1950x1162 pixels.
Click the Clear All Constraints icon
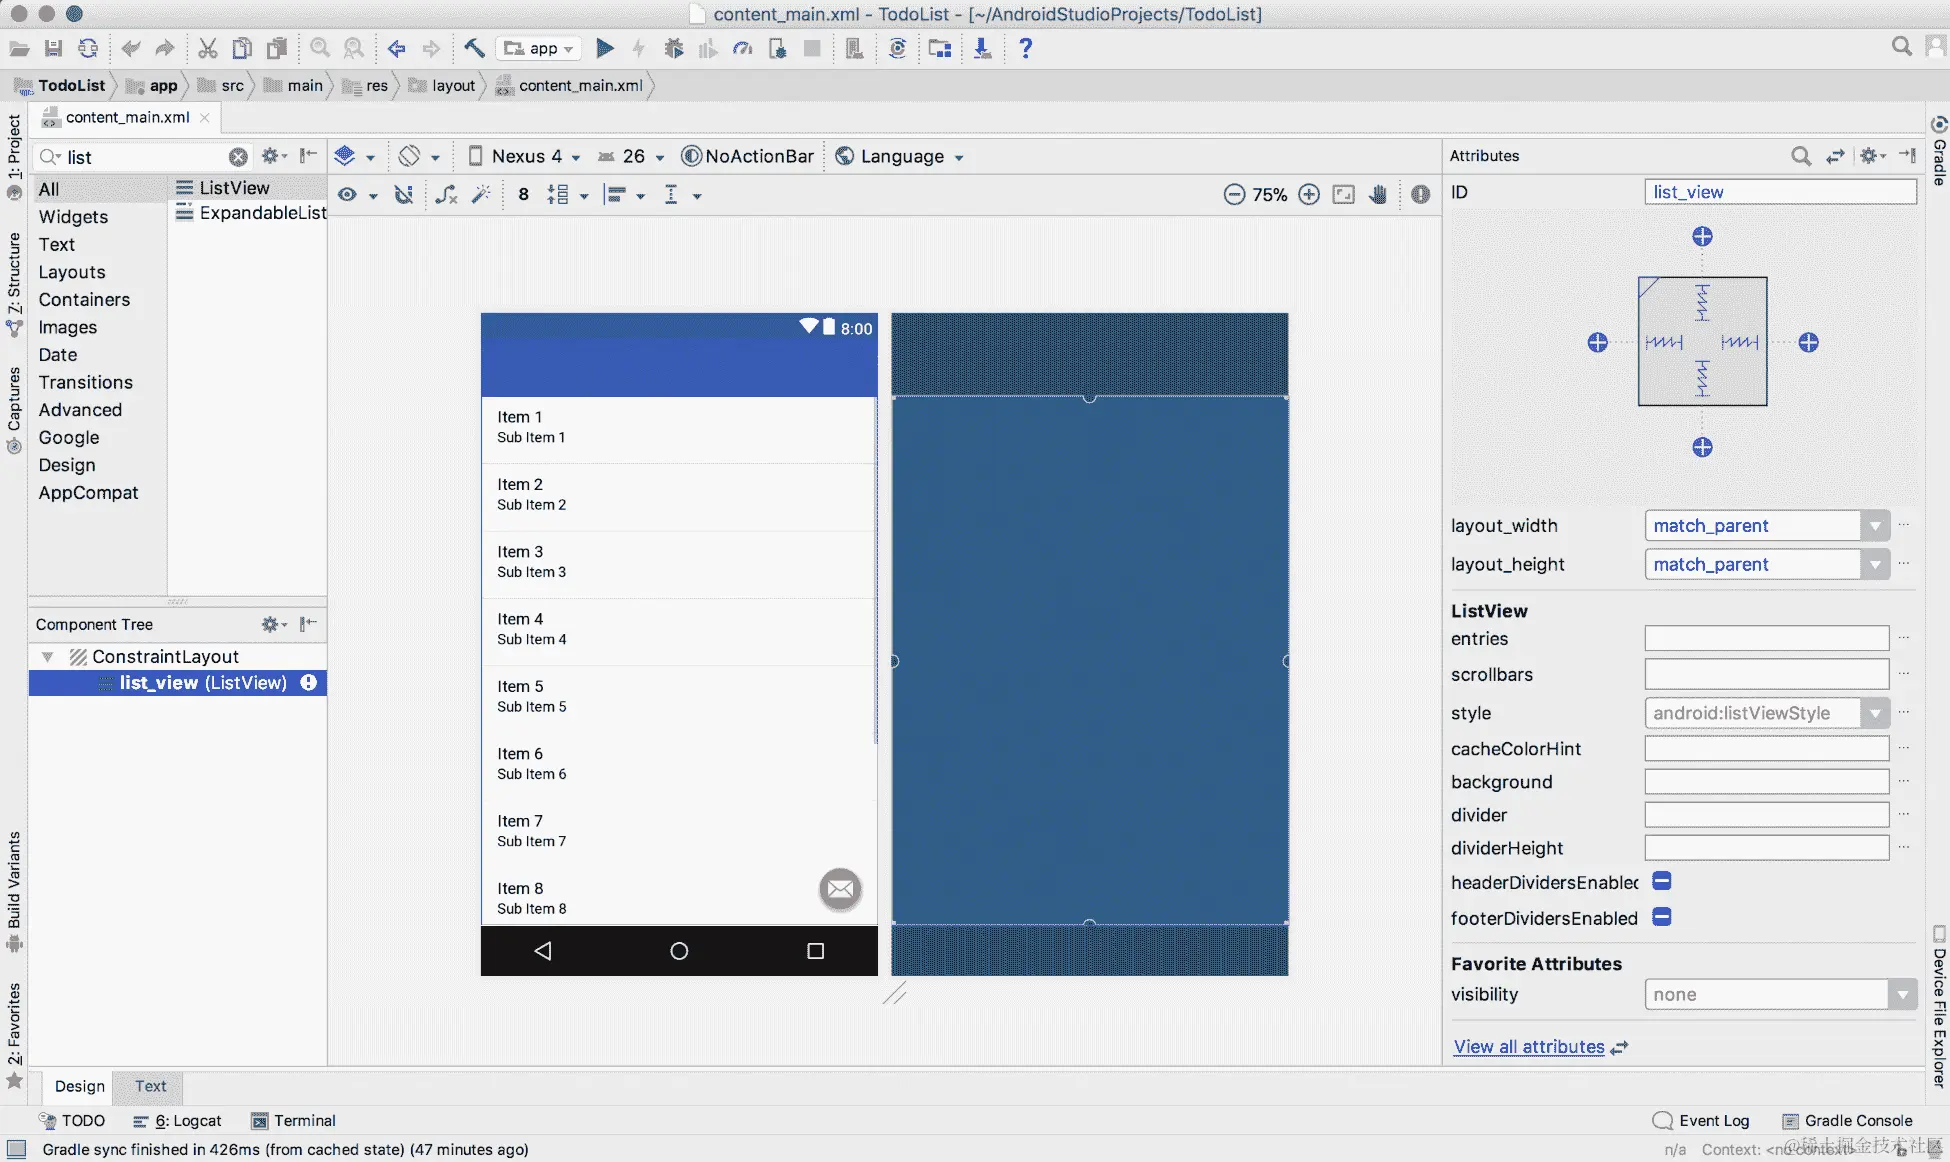coord(446,195)
